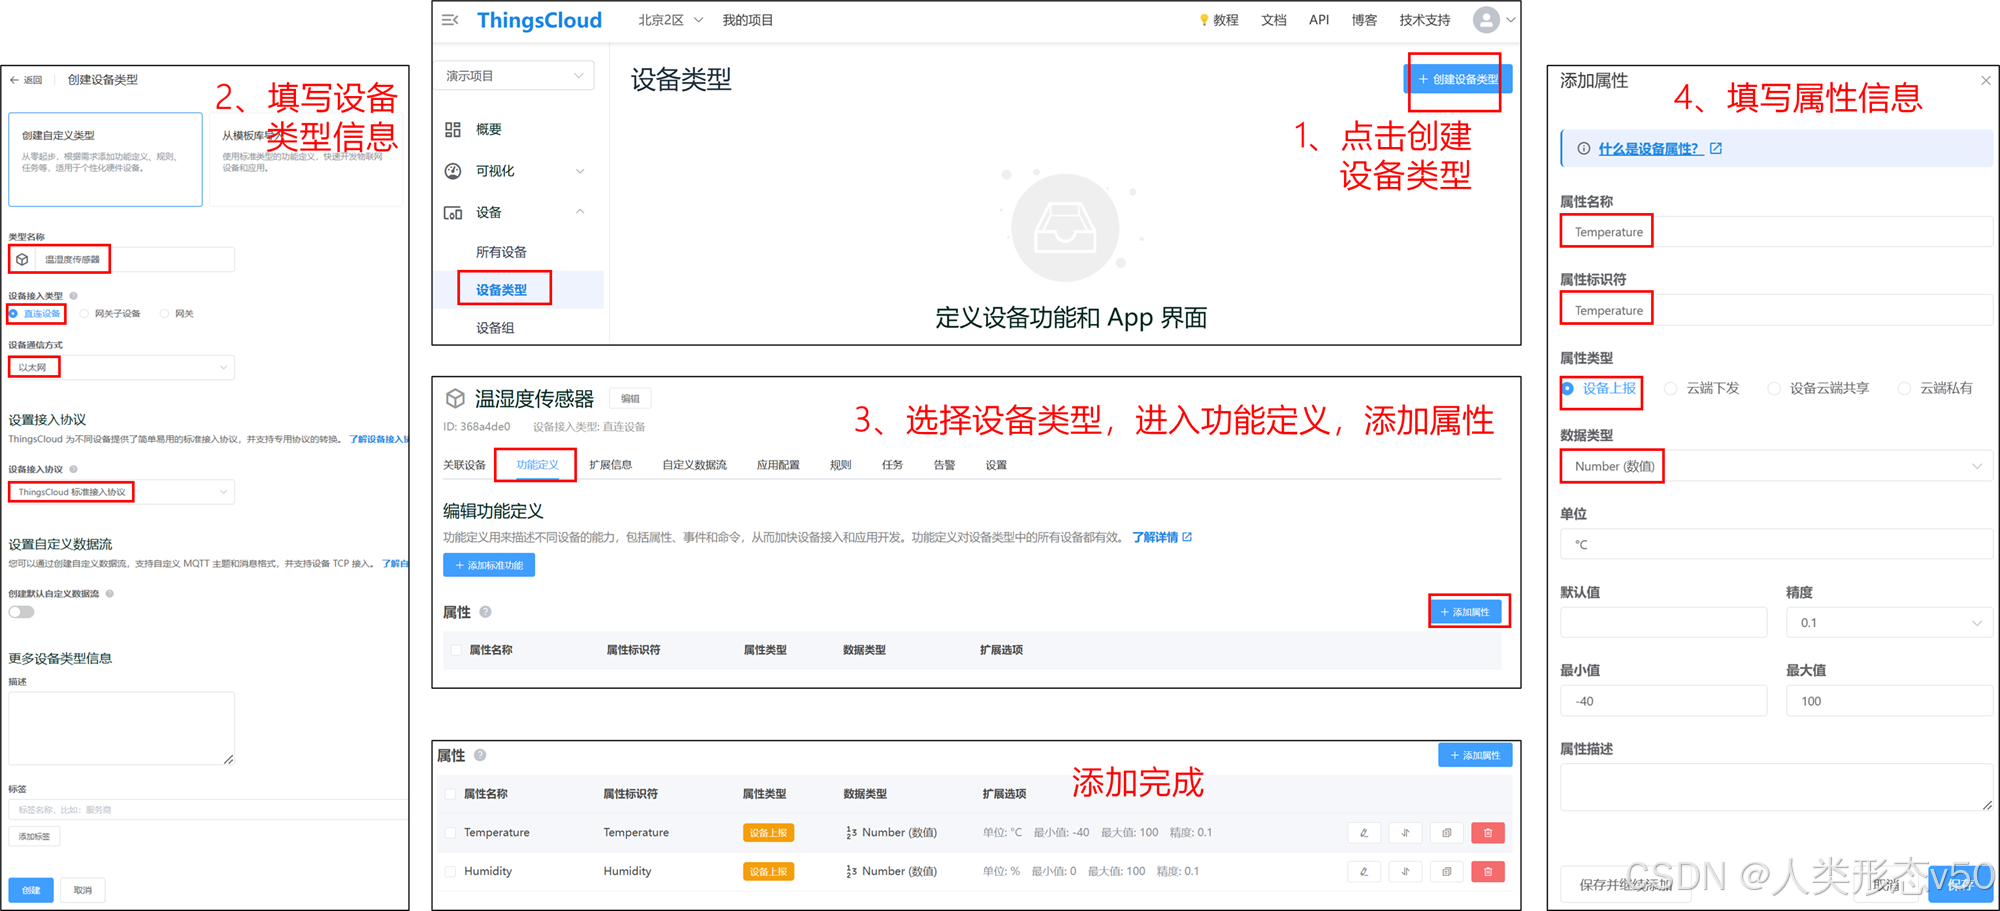
Task: Edit the Humidity attribute row
Action: click(x=1364, y=872)
